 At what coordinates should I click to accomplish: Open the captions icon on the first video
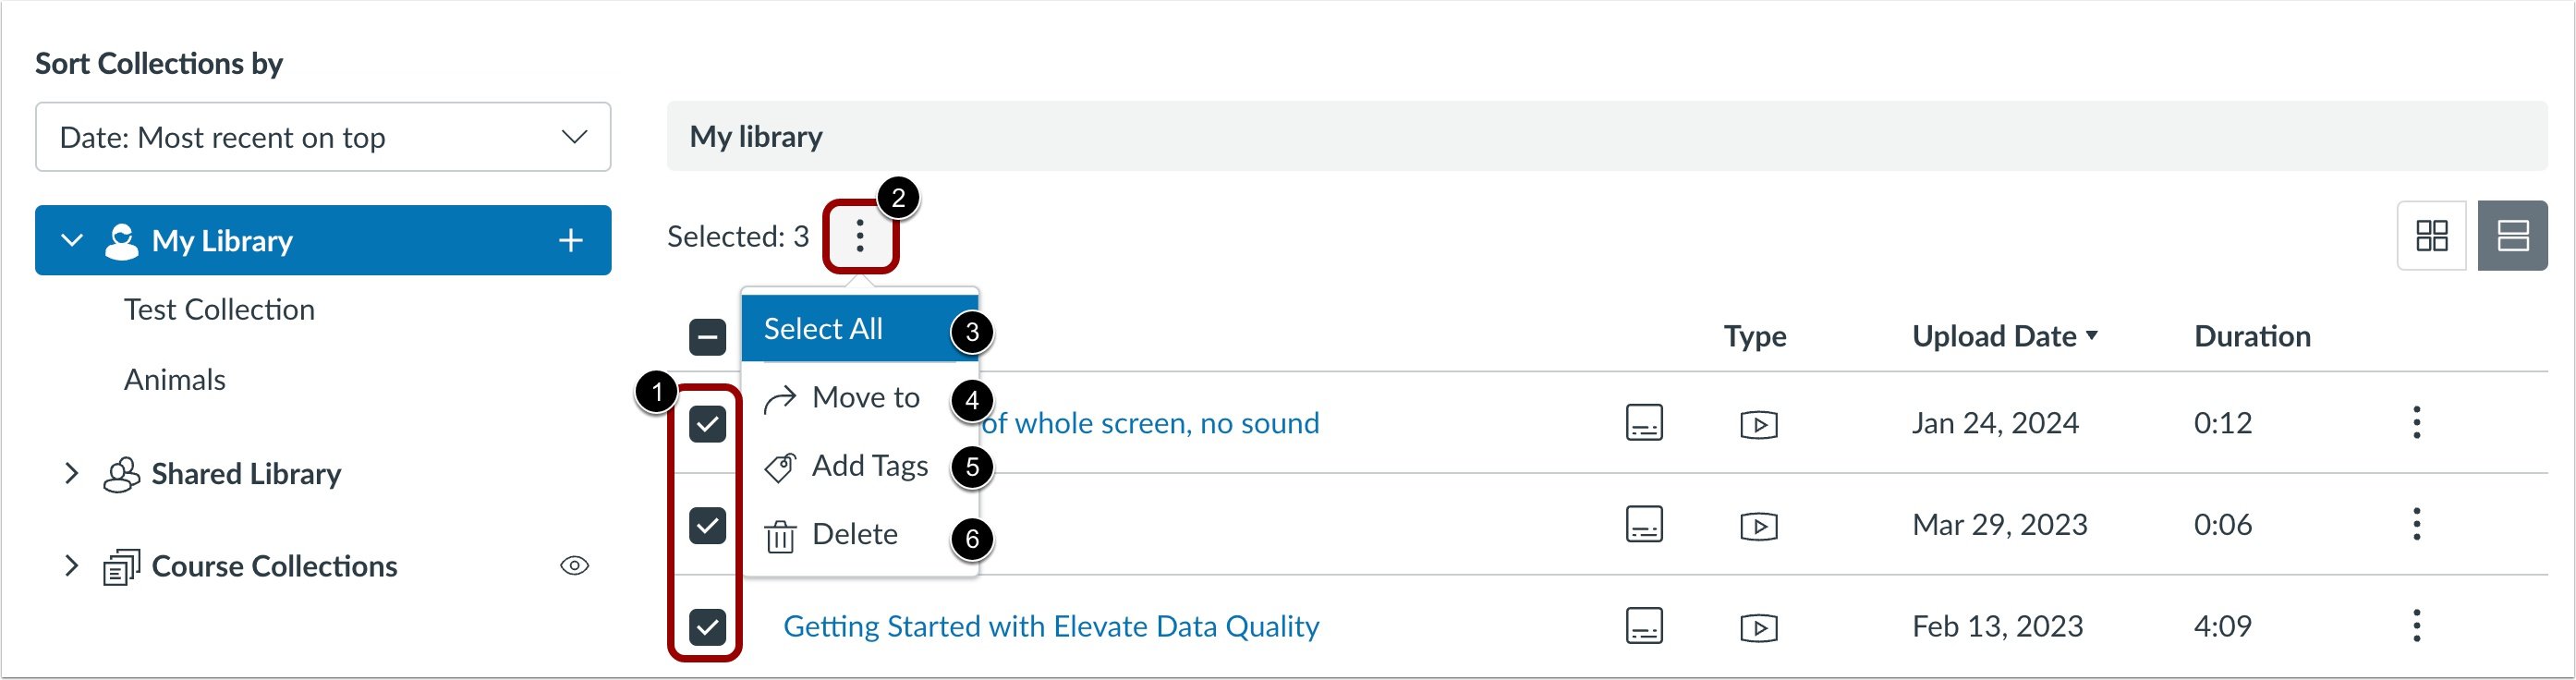1644,422
